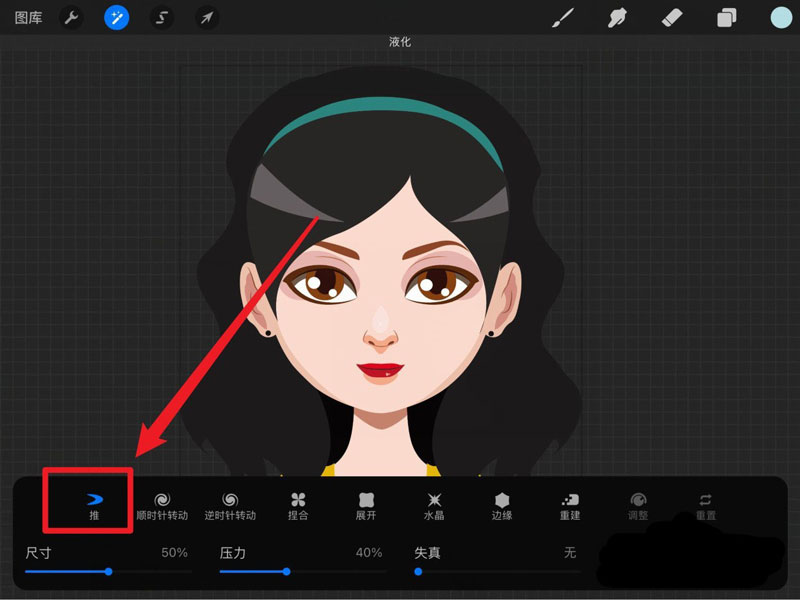
Task: Toggle the Adjustments (magic wand) tool
Action: pos(116,17)
